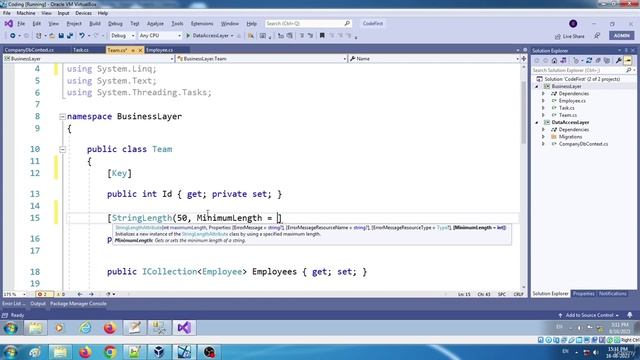Image resolution: width=640 pixels, height=360 pixels.
Task: Select Solution 'CodeFirst' root node
Action: (x=582, y=79)
